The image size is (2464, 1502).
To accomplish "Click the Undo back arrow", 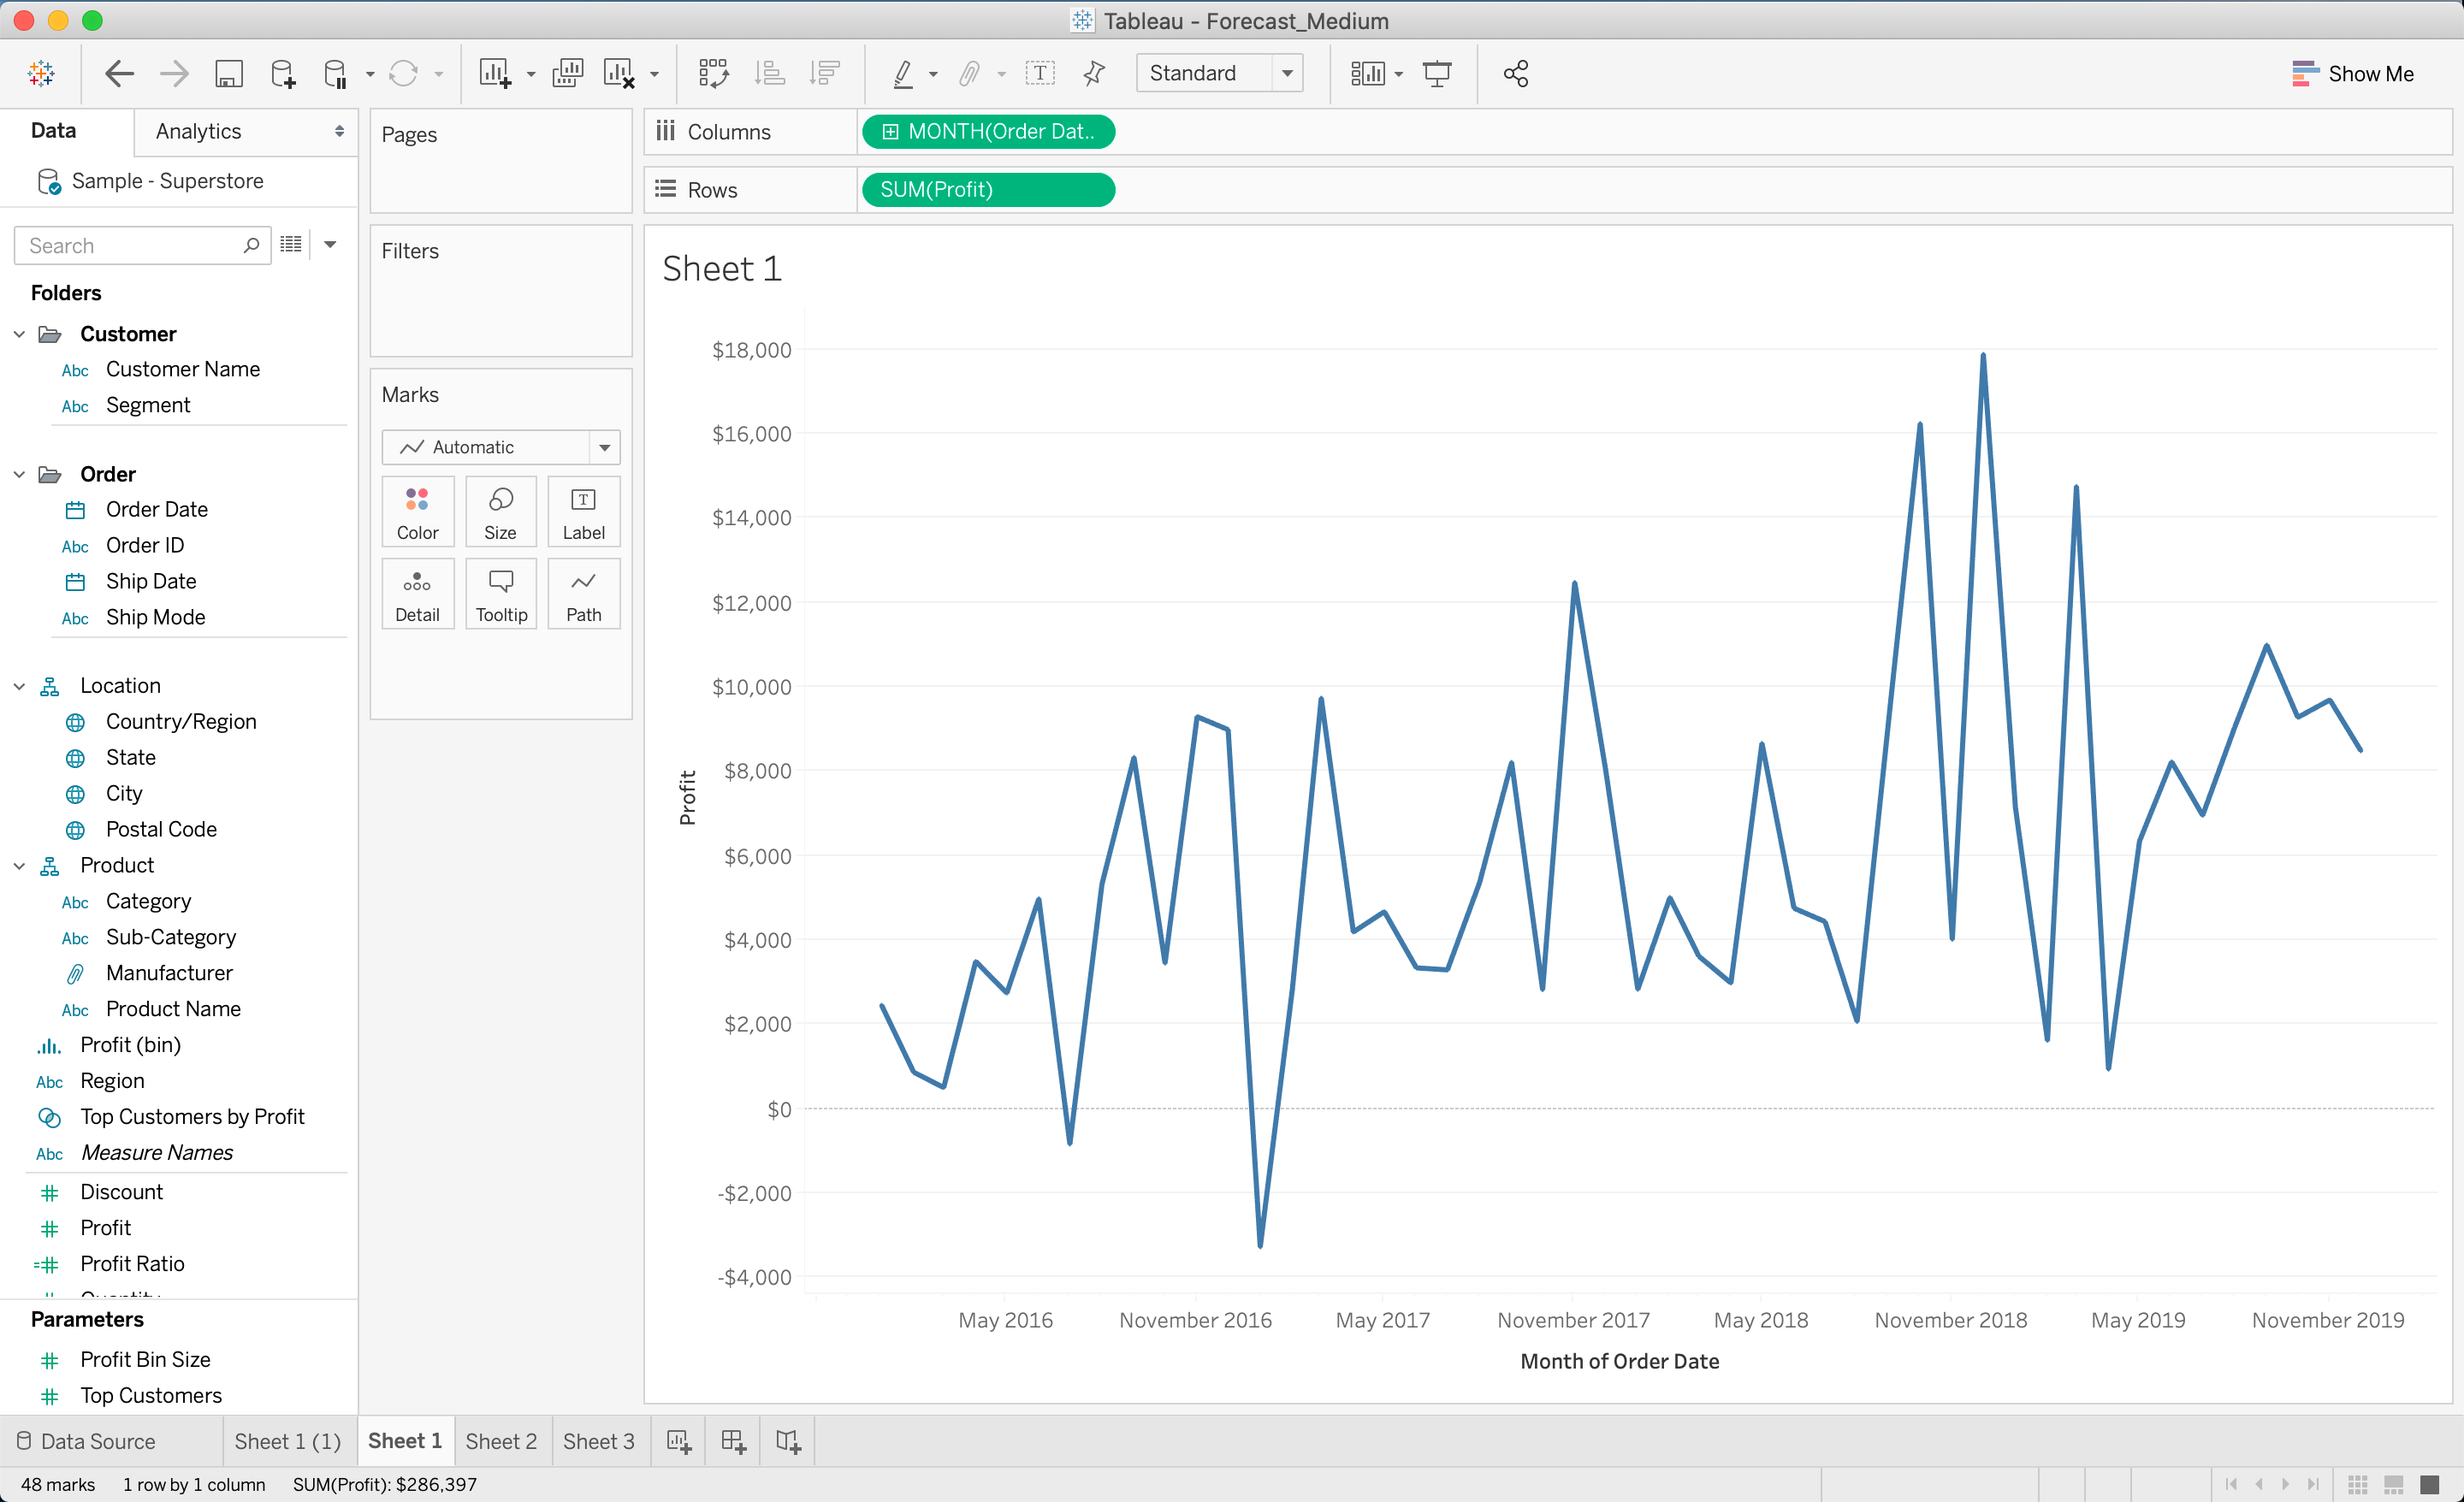I will (x=119, y=73).
